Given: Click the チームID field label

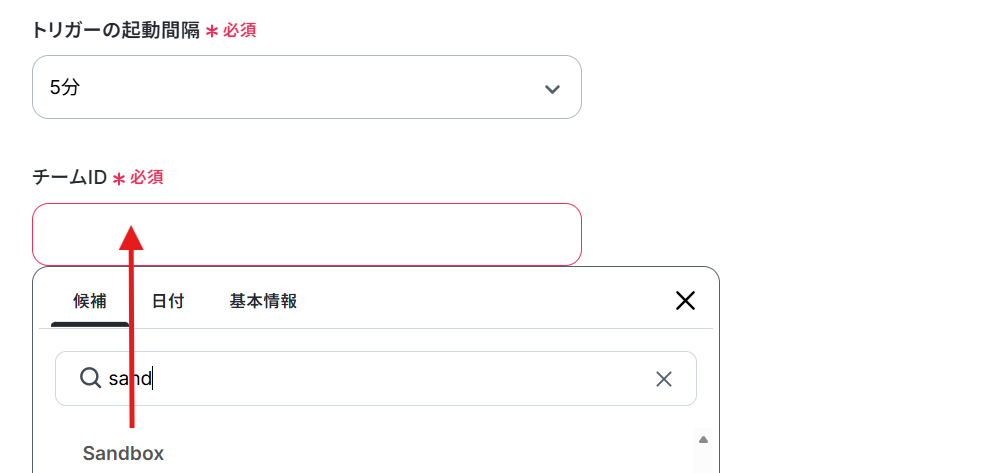Looking at the screenshot, I should pyautogui.click(x=70, y=178).
